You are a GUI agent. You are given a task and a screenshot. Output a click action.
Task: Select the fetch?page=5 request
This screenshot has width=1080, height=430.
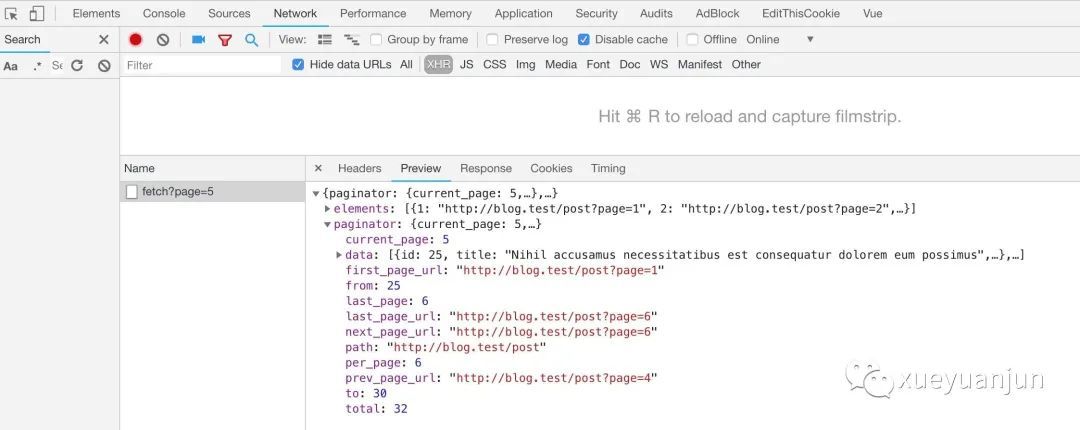point(178,192)
